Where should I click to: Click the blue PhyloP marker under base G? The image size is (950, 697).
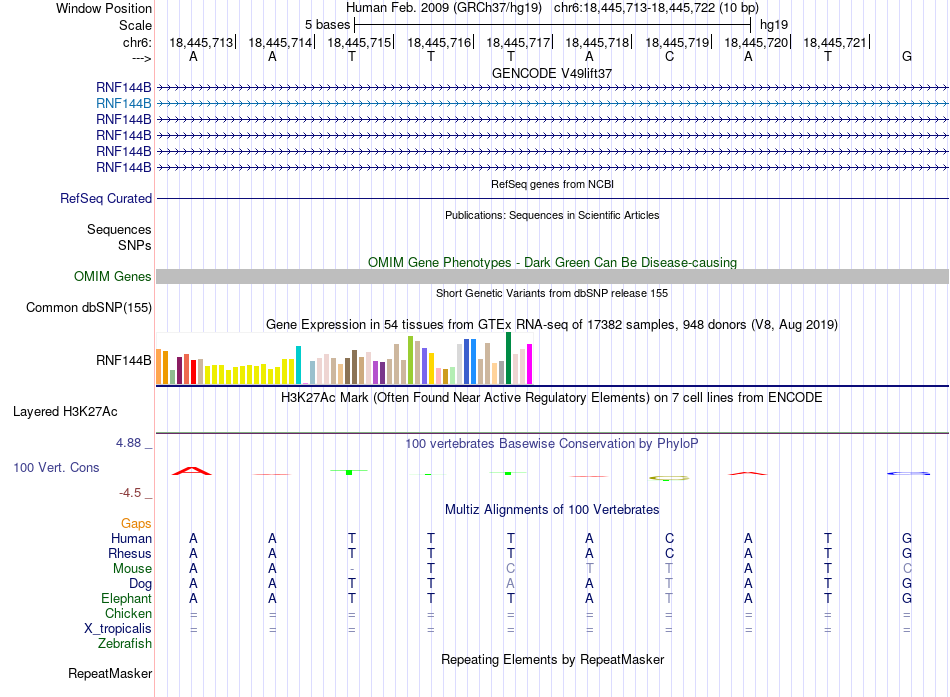click(908, 473)
